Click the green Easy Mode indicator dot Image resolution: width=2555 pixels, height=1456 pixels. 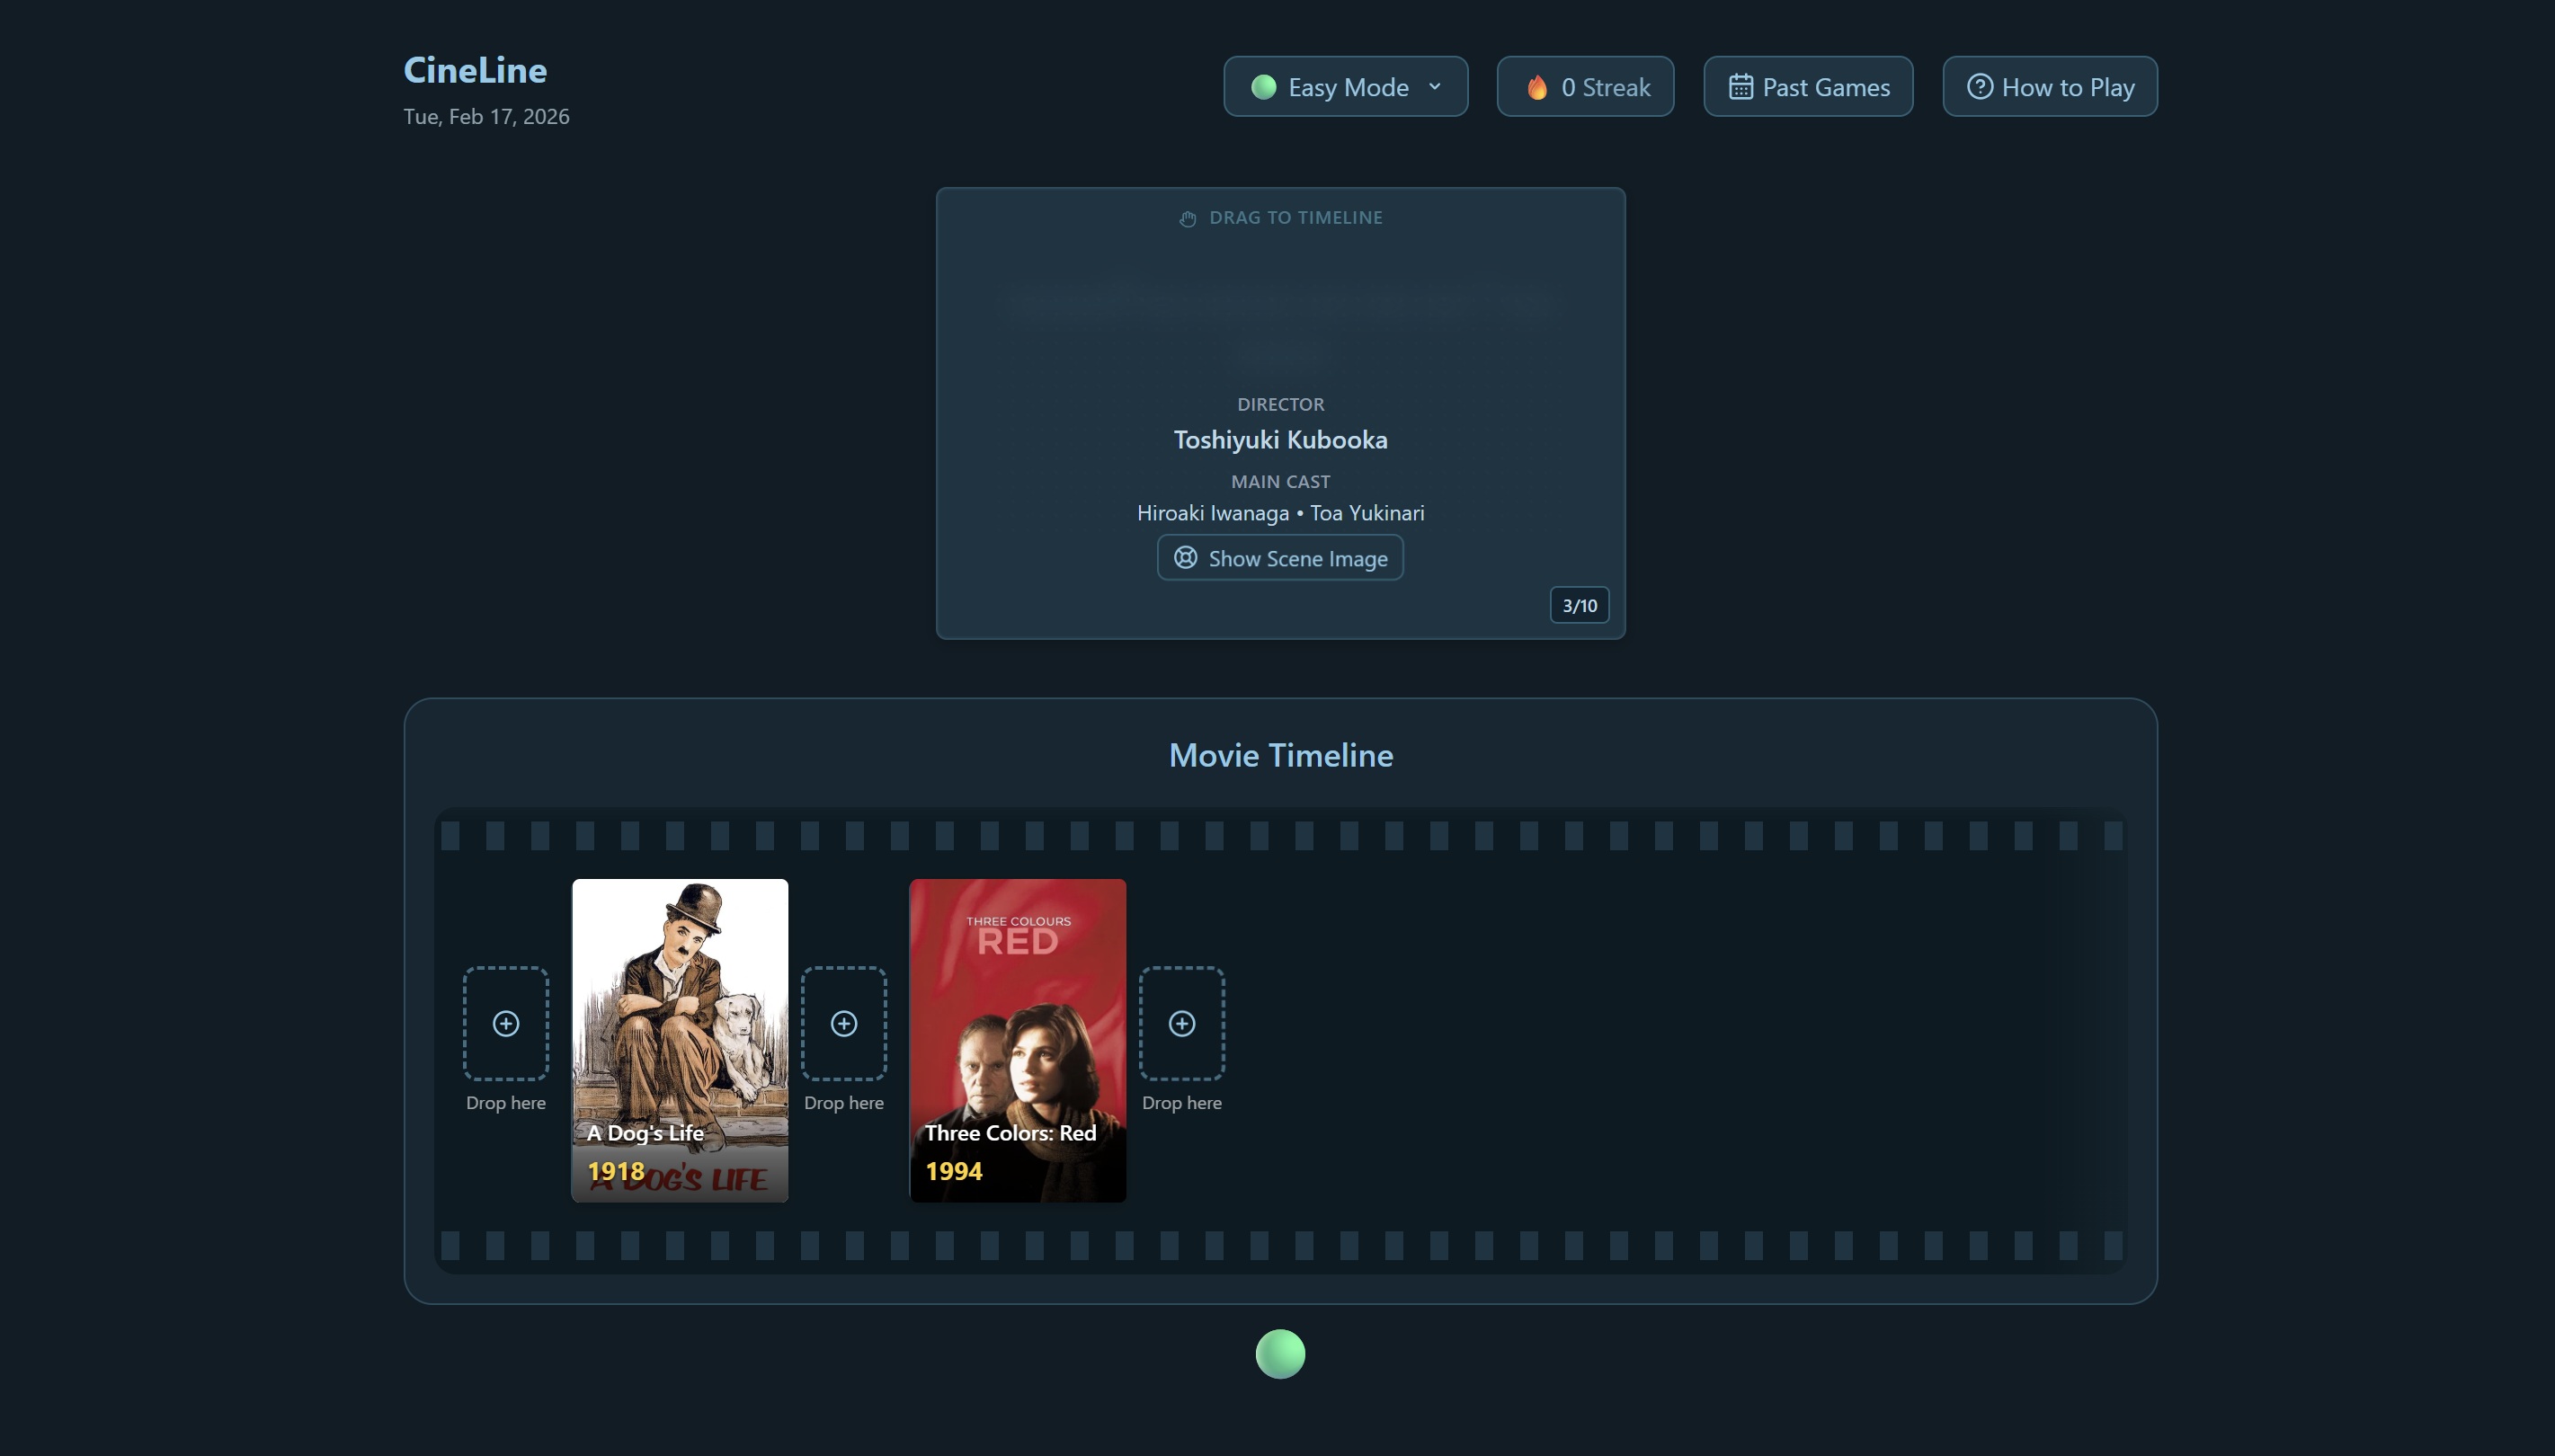coord(1263,87)
